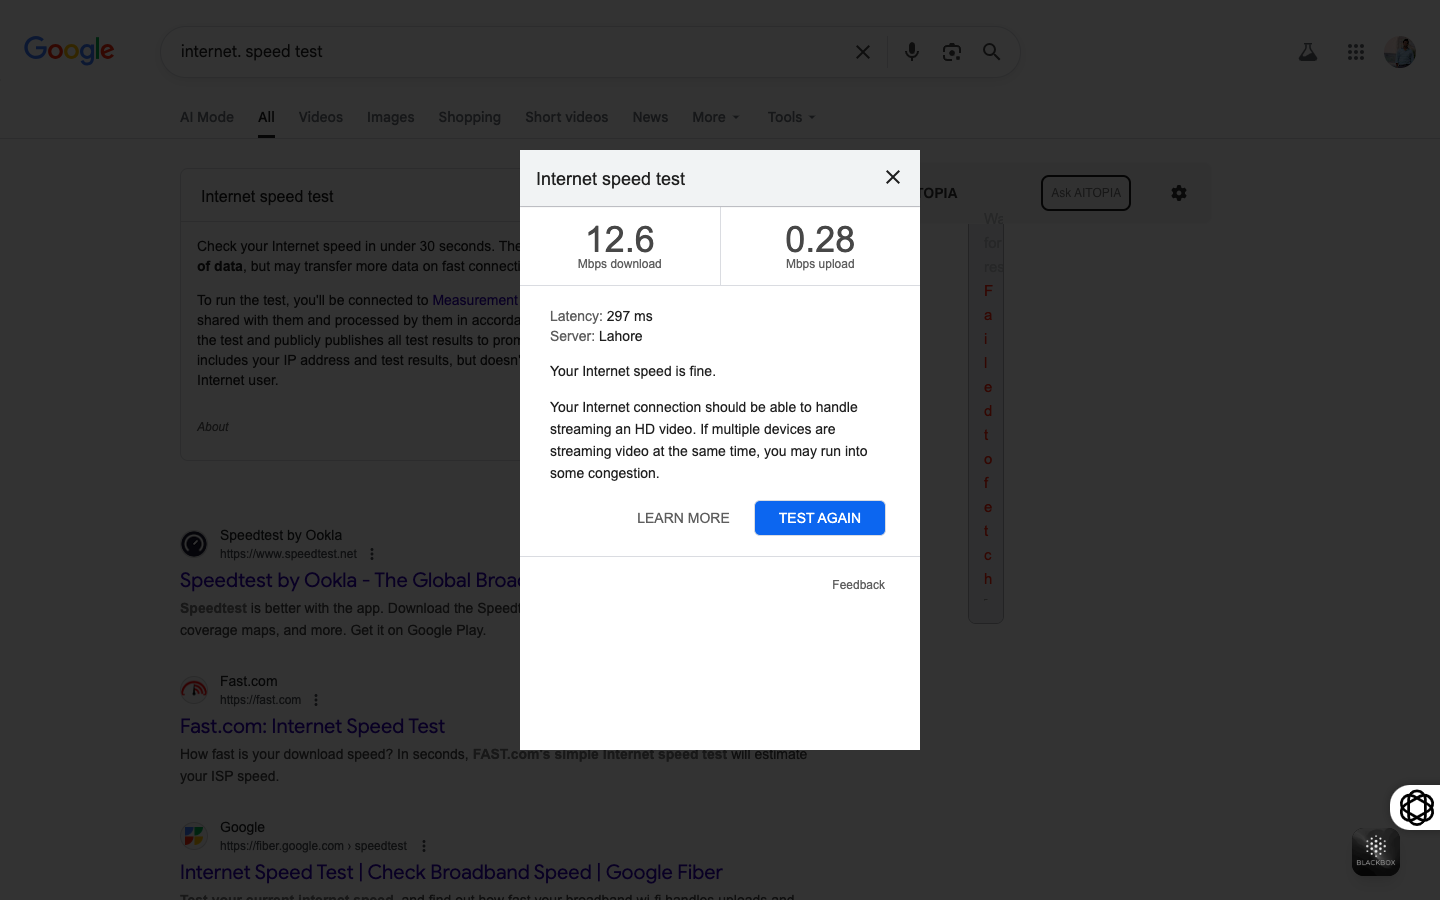Clear the search box text

pyautogui.click(x=863, y=52)
